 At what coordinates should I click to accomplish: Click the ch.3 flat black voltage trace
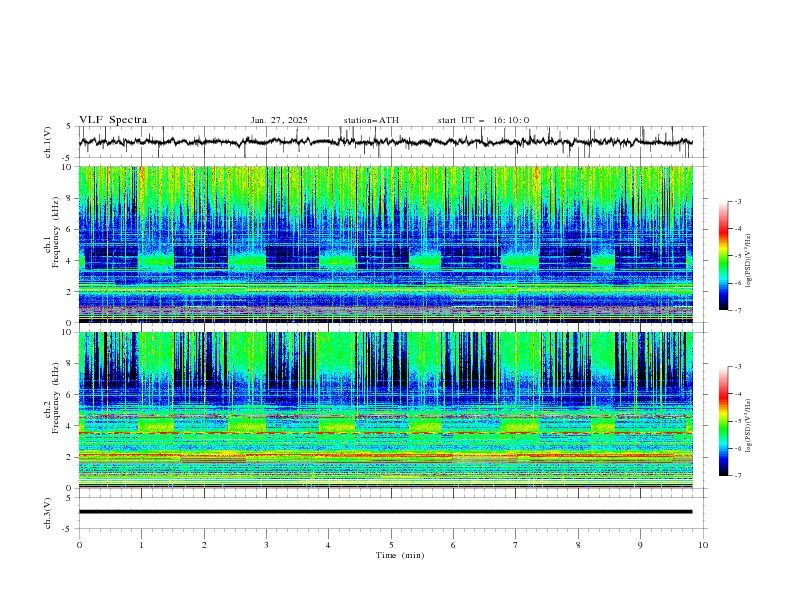(x=385, y=512)
